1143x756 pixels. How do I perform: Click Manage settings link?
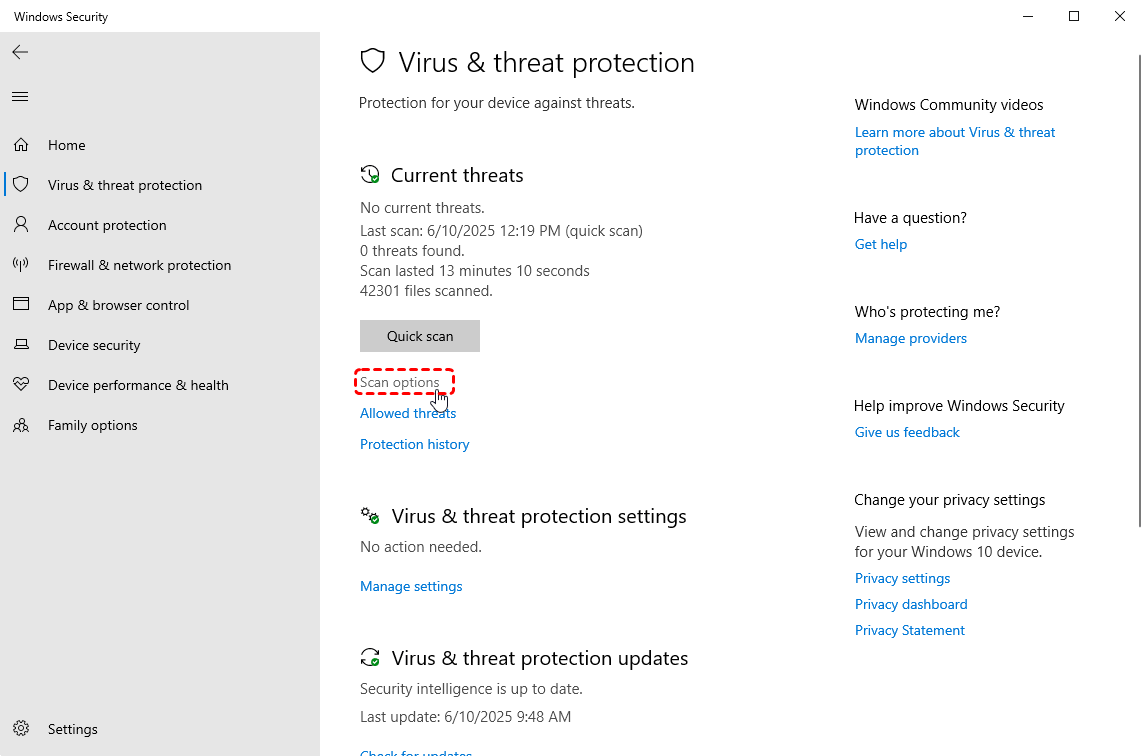(x=411, y=586)
